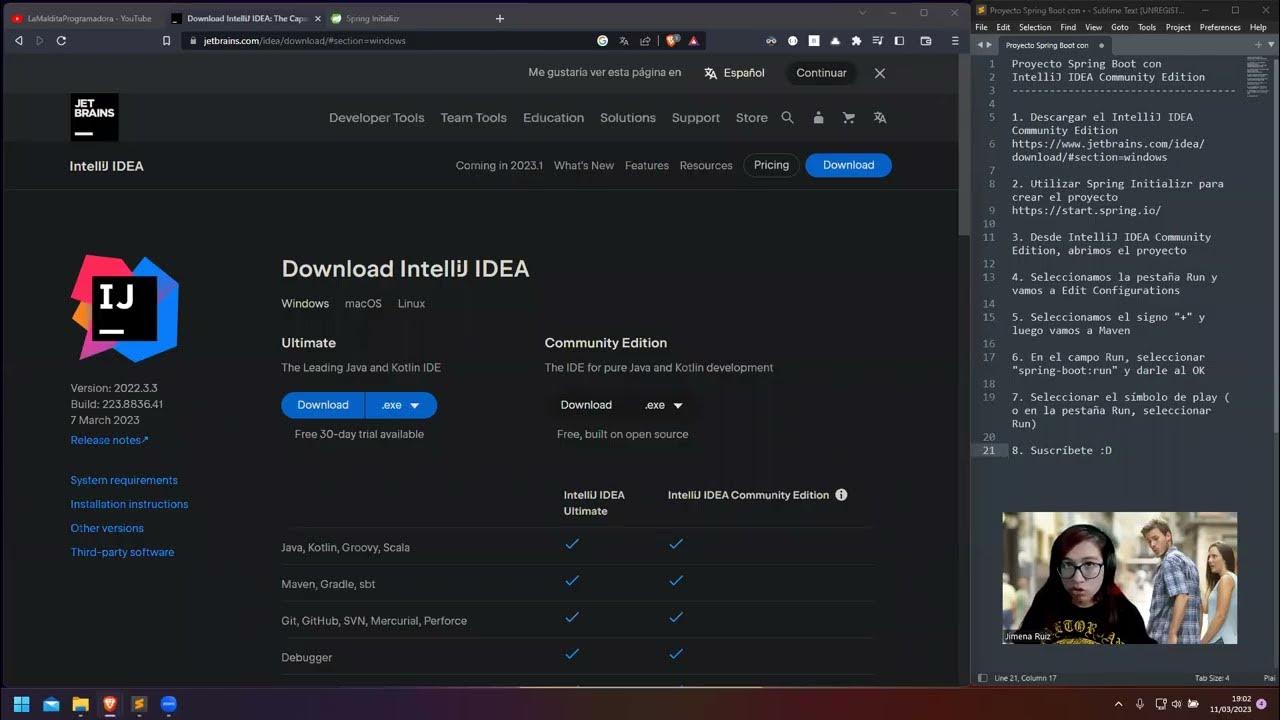Open Sublime Text tab list dropdown arrow
The image size is (1280, 720).
(x=1269, y=45)
